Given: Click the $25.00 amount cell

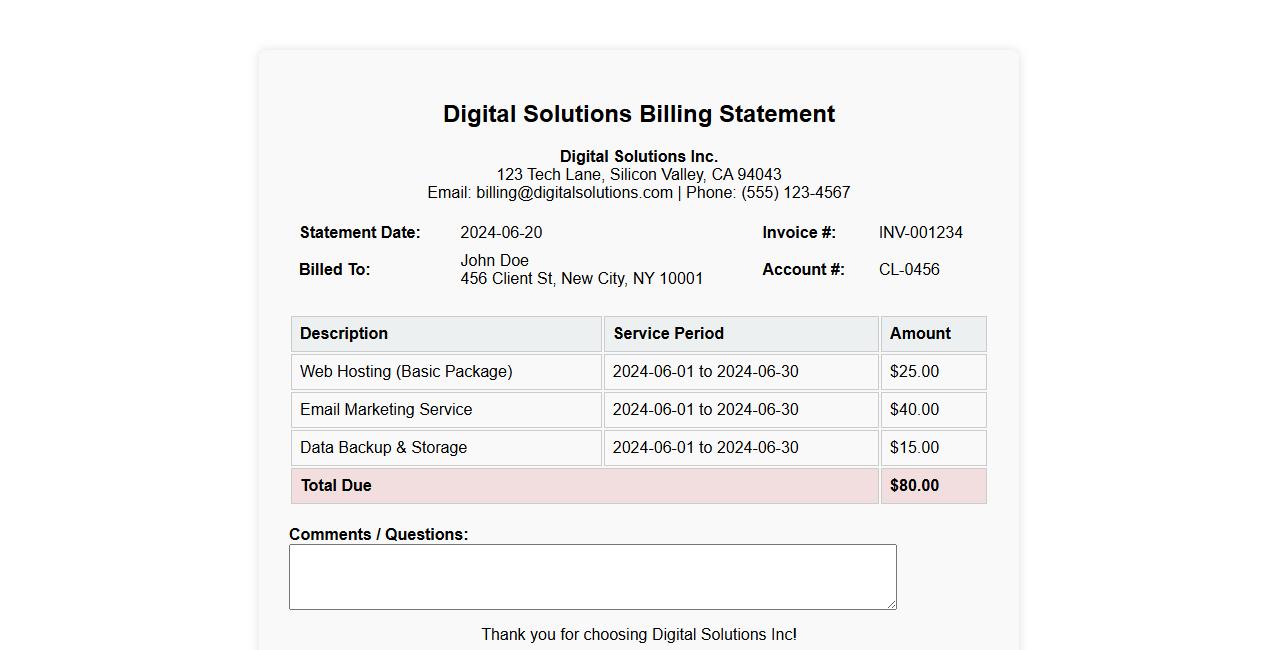Looking at the screenshot, I should coord(914,372).
